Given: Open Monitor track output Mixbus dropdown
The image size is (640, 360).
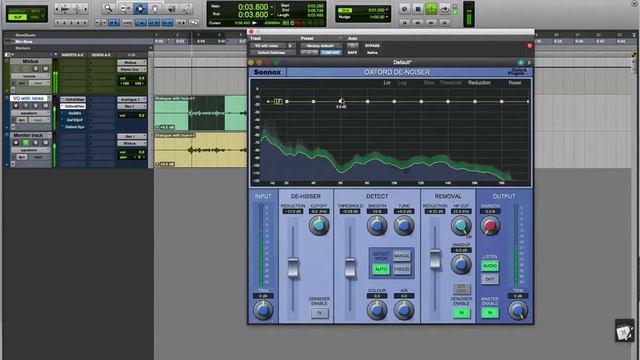Looking at the screenshot, I should pos(132,143).
